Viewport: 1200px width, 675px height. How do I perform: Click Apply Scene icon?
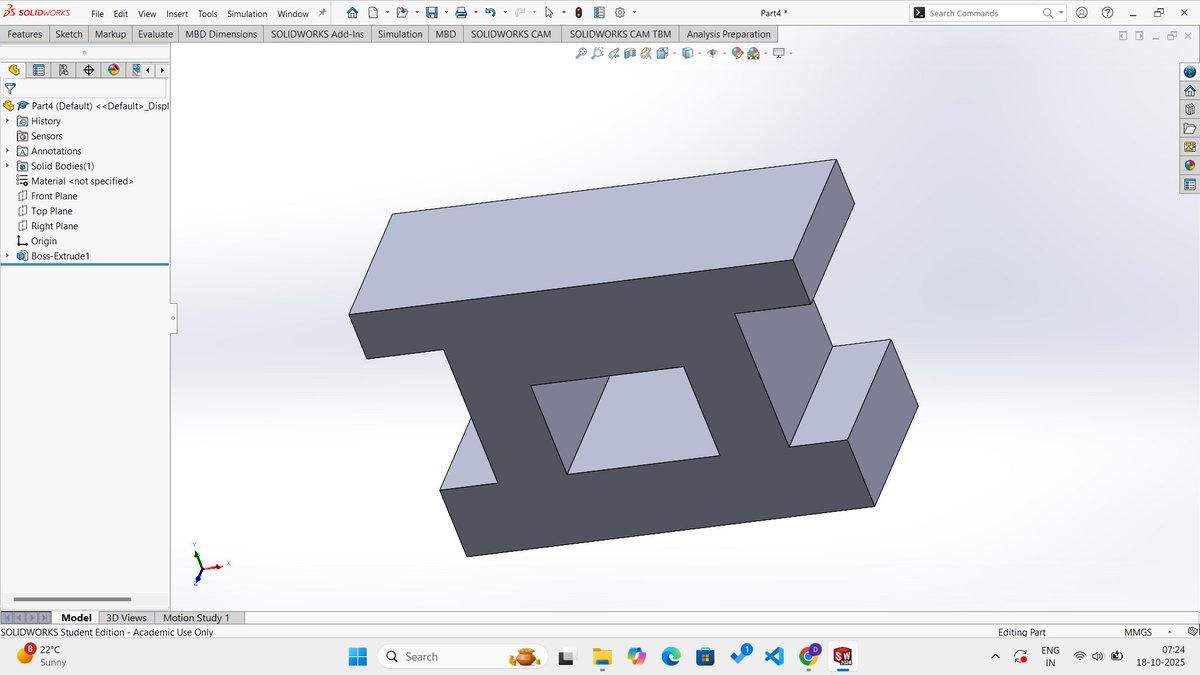coord(752,53)
